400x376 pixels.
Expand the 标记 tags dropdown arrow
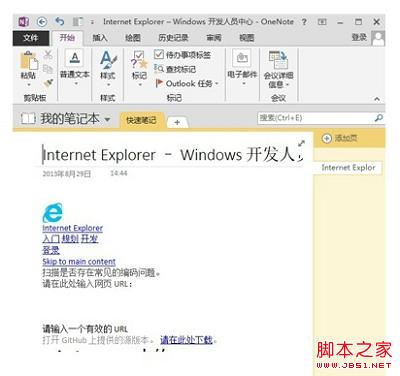(x=140, y=85)
